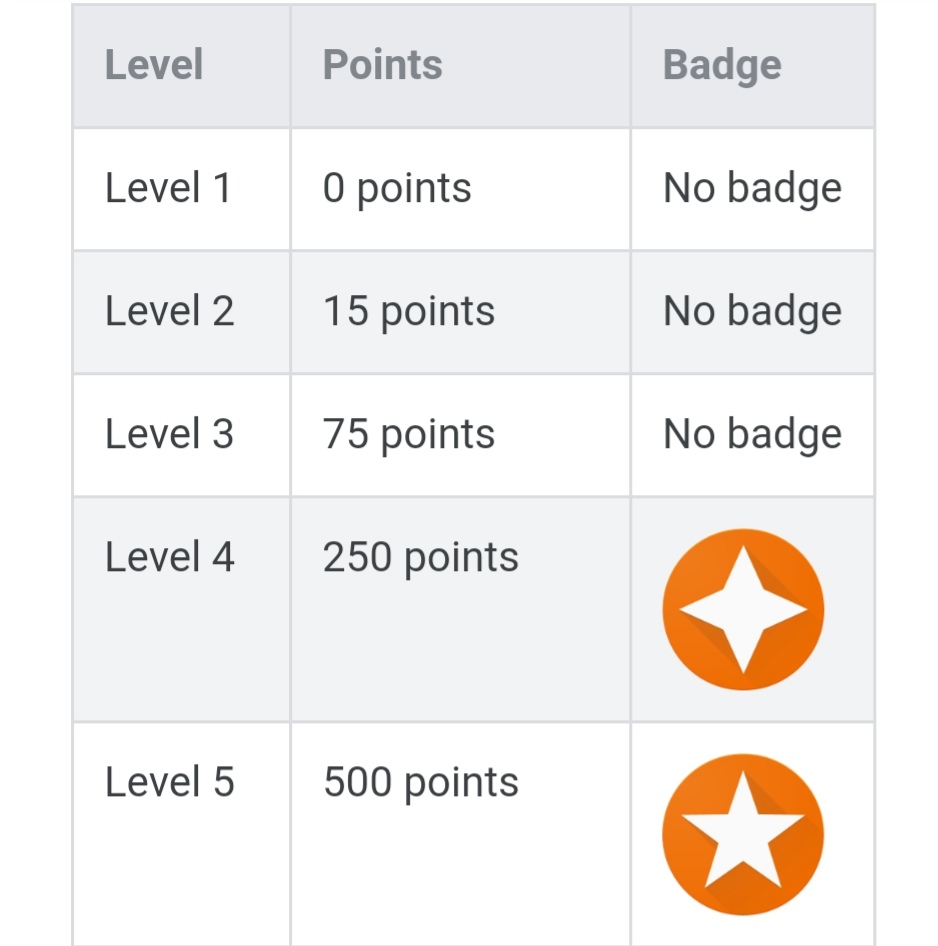Select the Level 3 cell
Image resolution: width=938 pixels, height=946 pixels.
coord(181,435)
